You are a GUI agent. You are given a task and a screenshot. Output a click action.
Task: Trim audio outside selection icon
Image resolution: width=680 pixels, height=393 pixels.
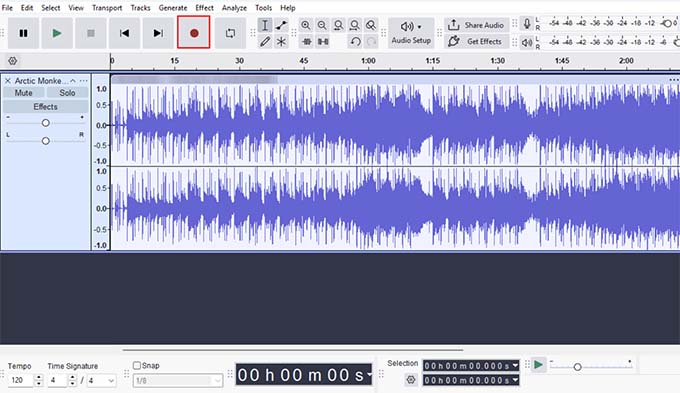click(307, 42)
